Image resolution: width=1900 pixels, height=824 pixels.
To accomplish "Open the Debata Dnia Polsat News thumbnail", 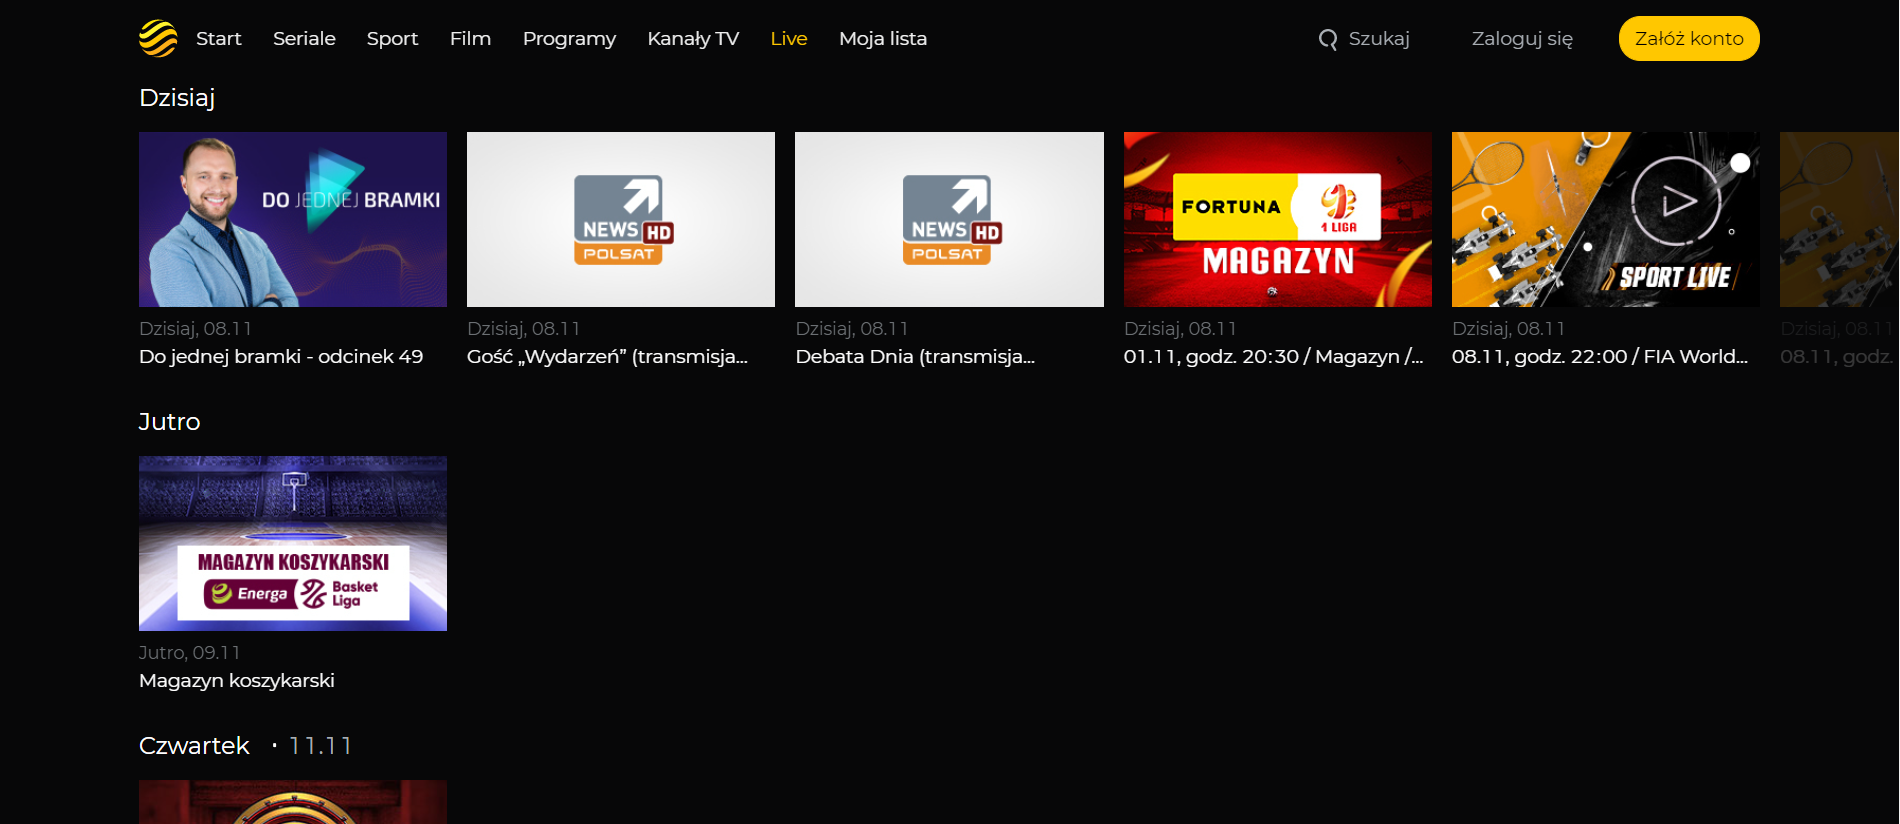I will click(x=949, y=219).
